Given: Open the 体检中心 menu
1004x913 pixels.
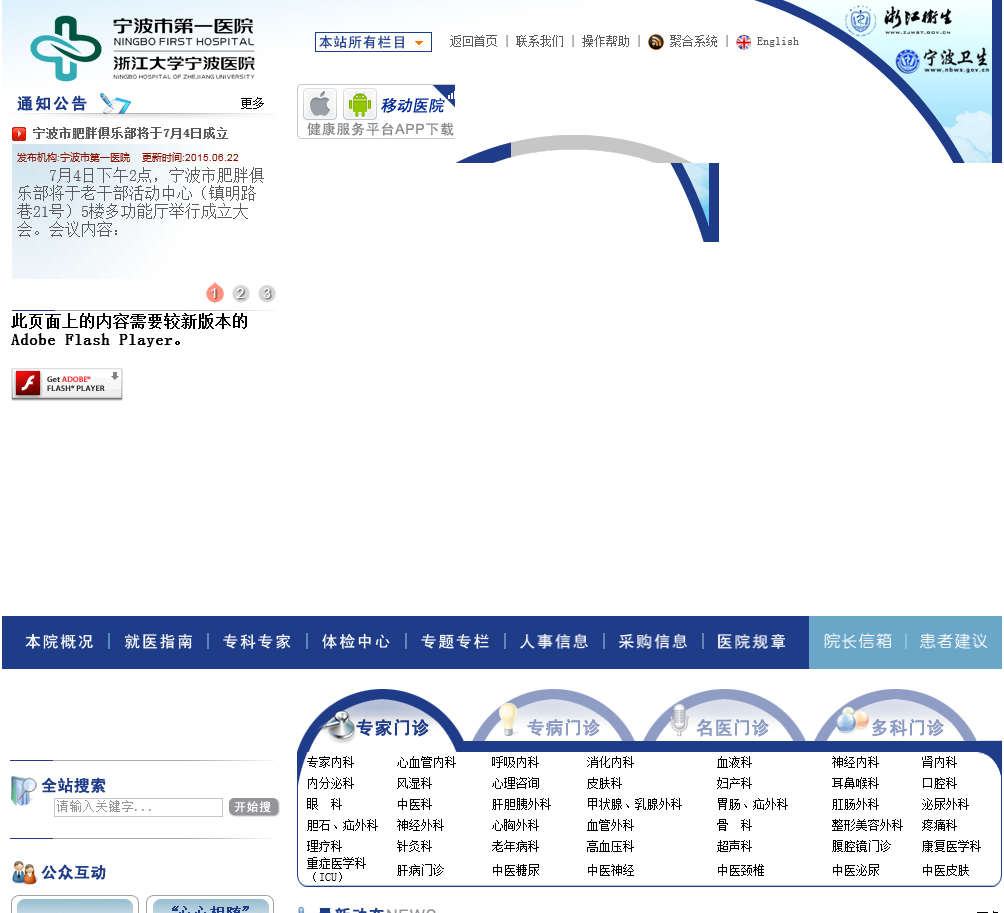Looking at the screenshot, I should coord(356,642).
